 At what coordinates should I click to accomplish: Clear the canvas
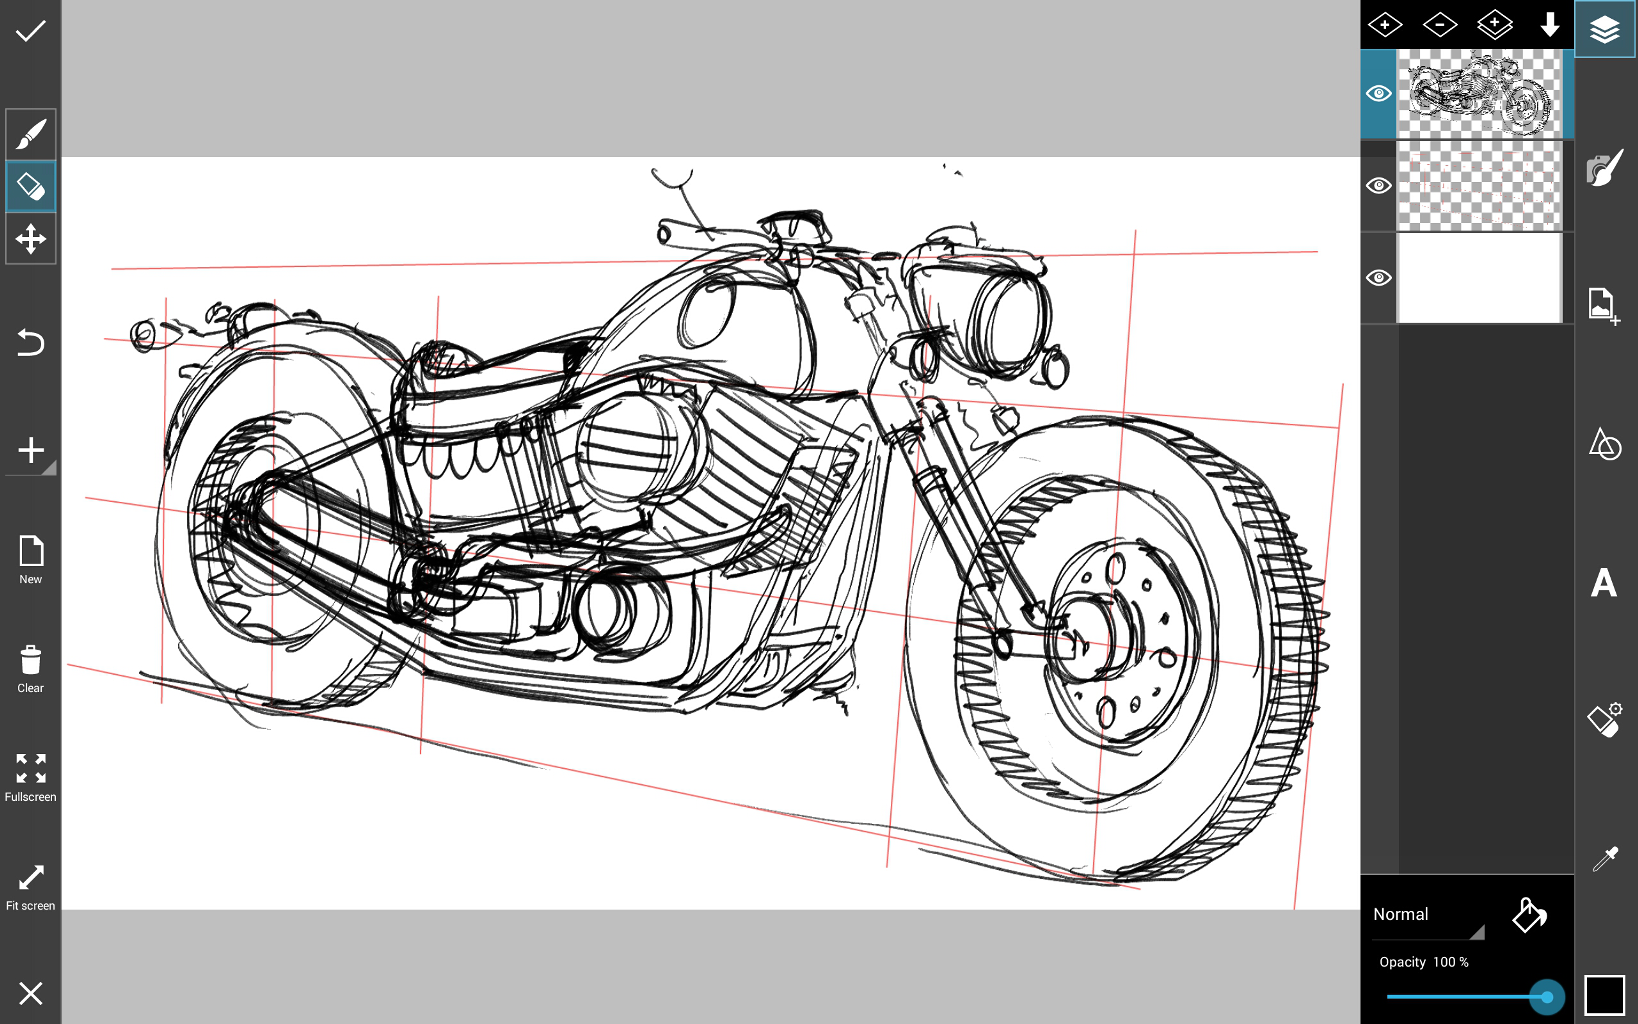point(30,667)
